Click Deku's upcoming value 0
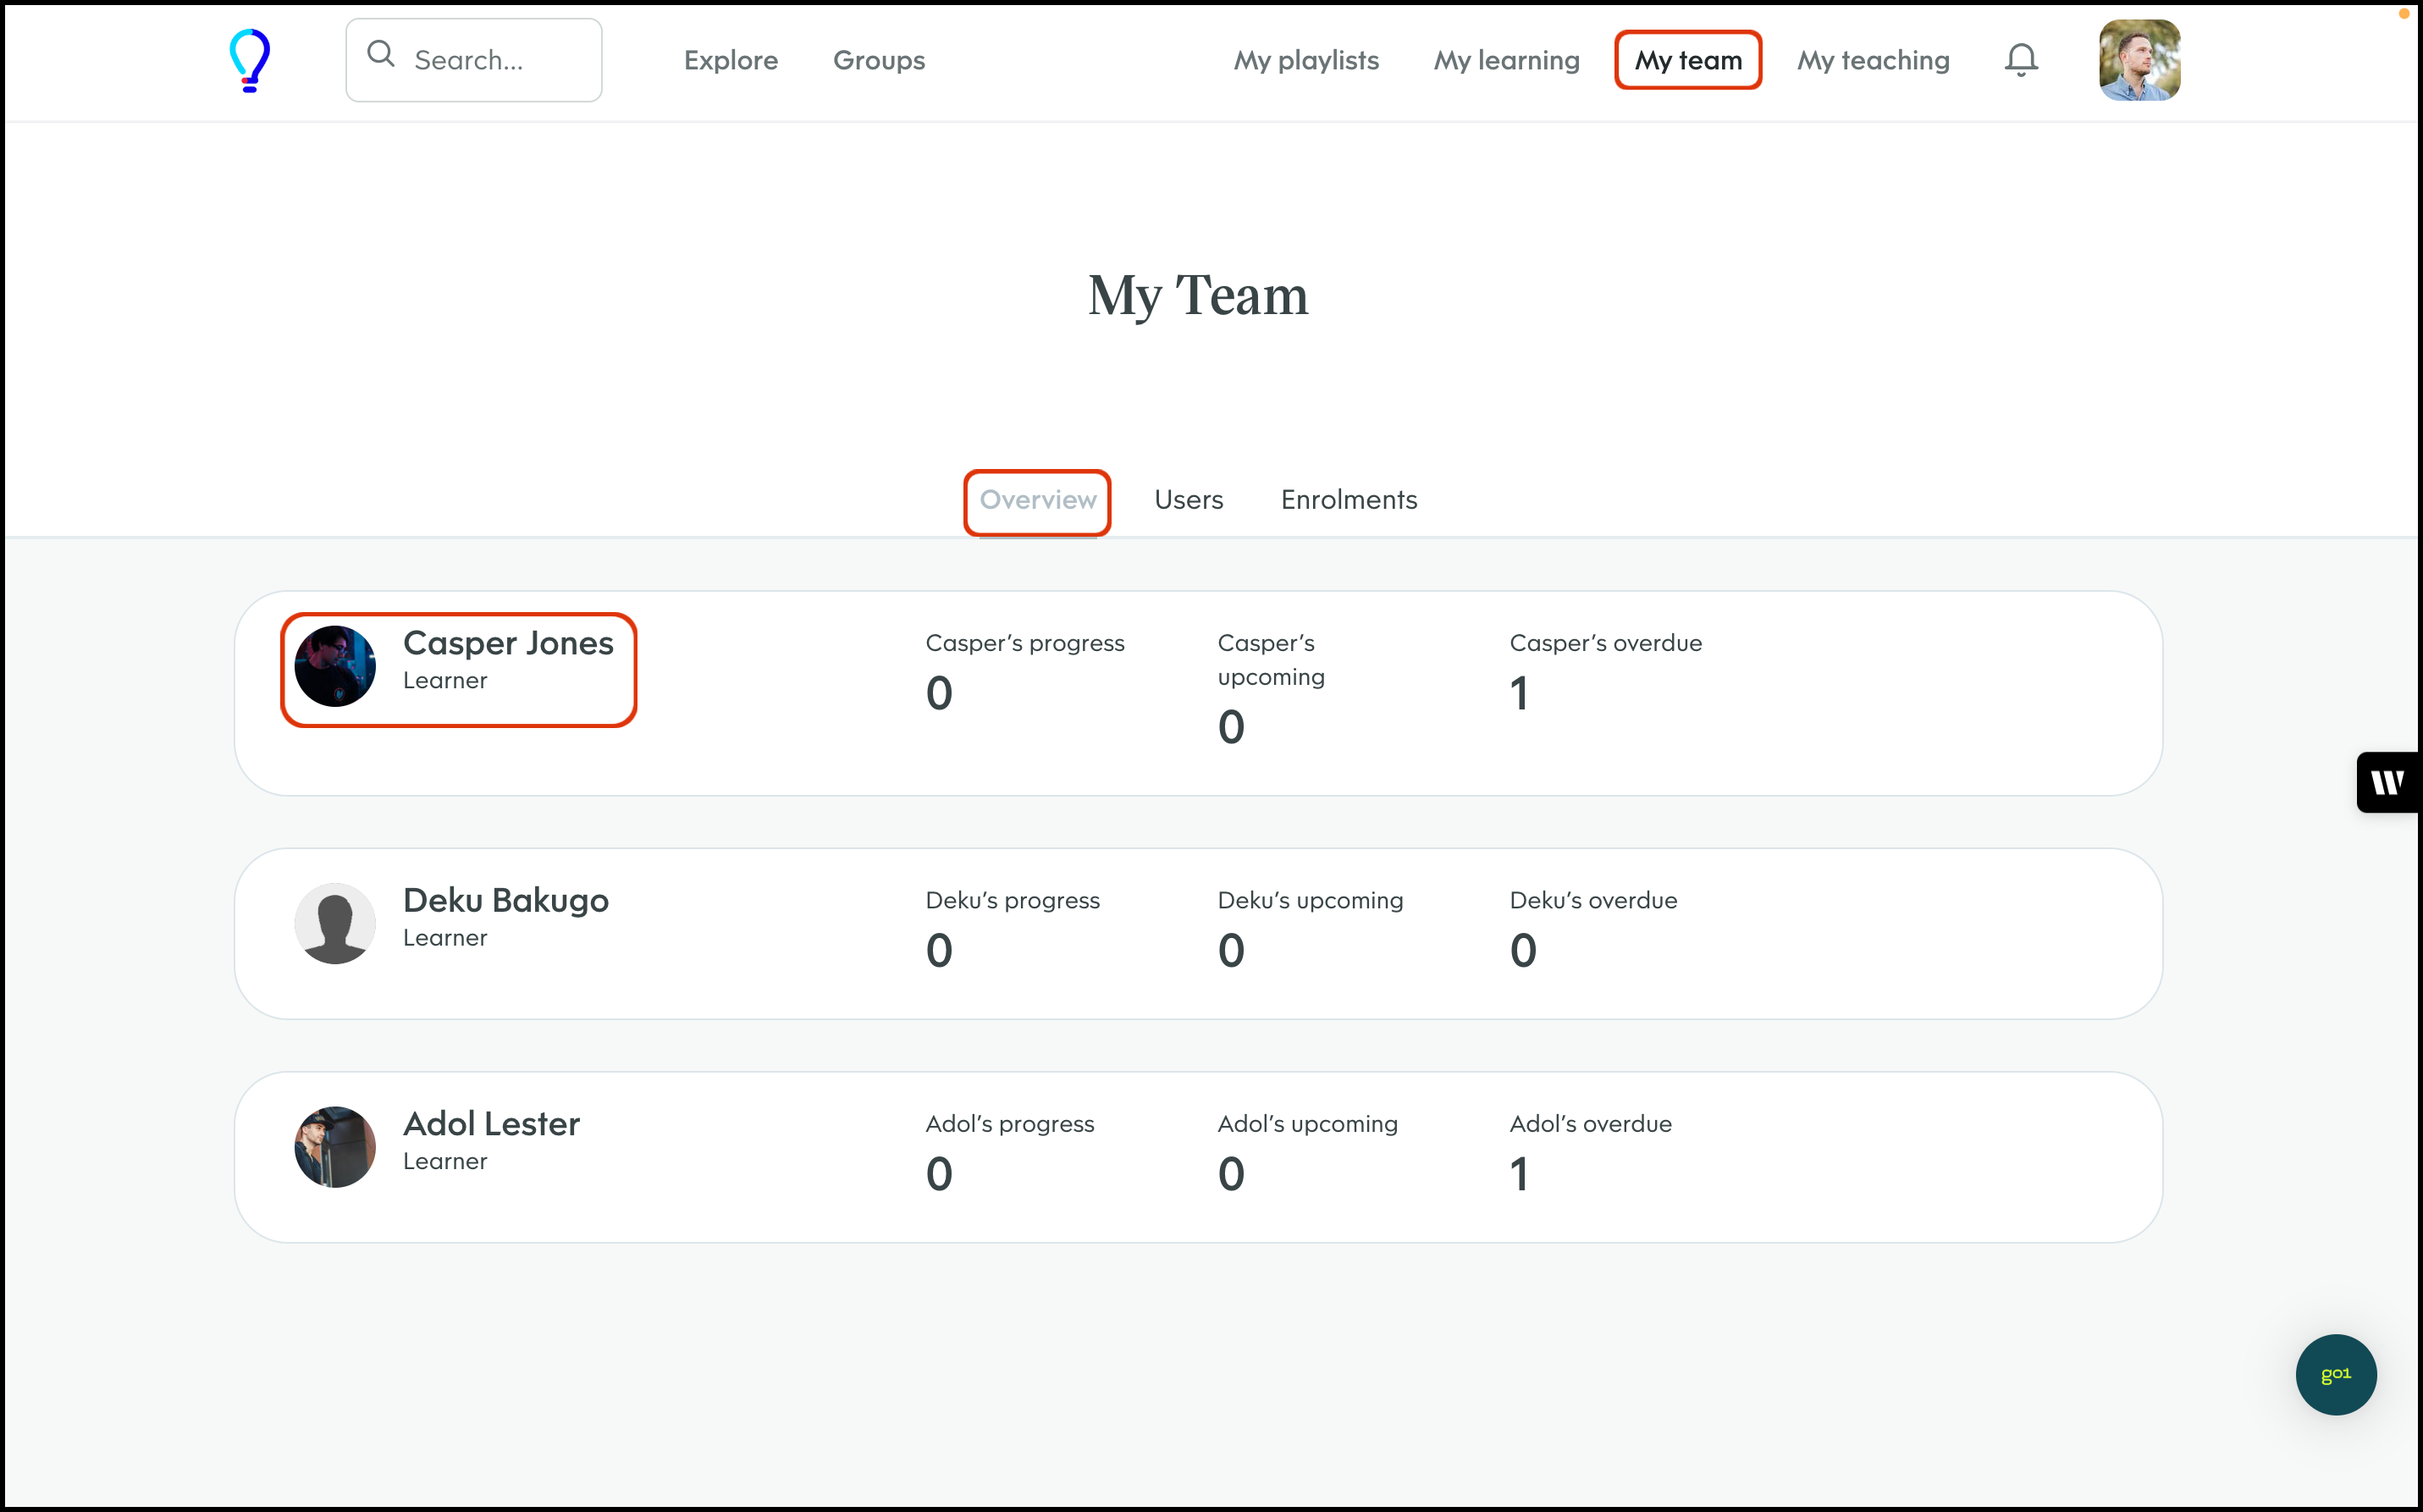 (1231, 950)
